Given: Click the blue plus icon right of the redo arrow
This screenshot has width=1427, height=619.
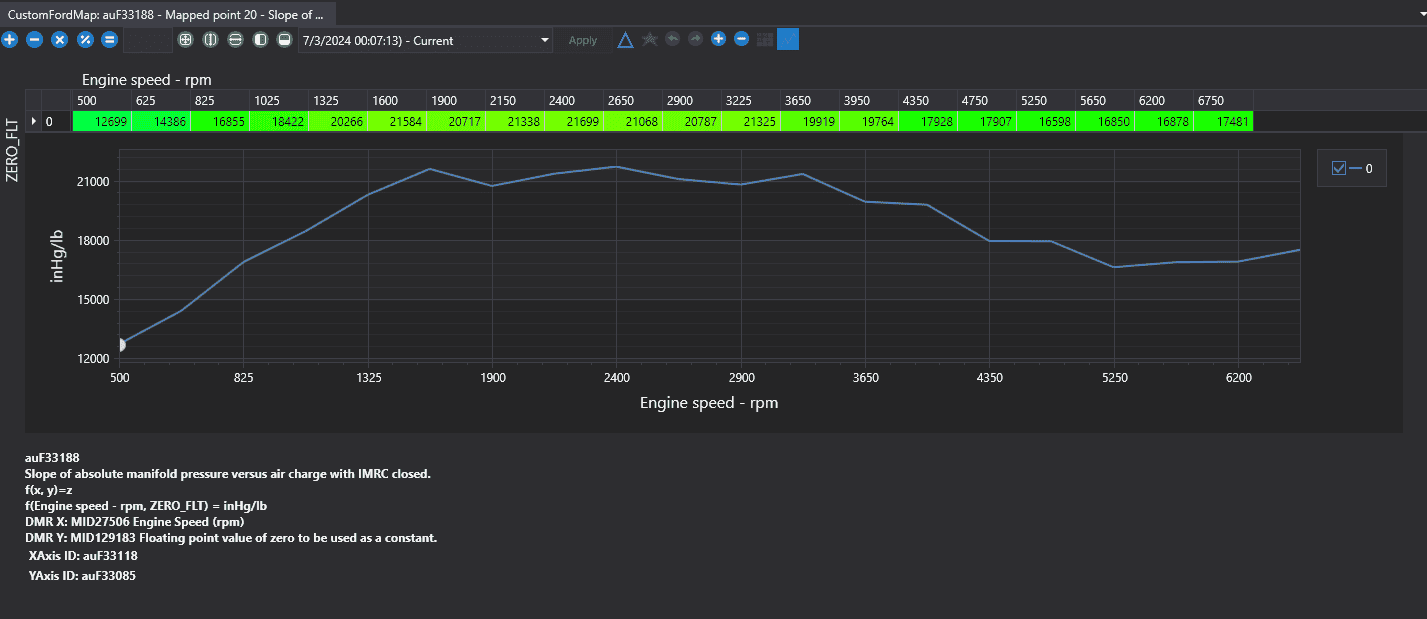Looking at the screenshot, I should tap(718, 39).
